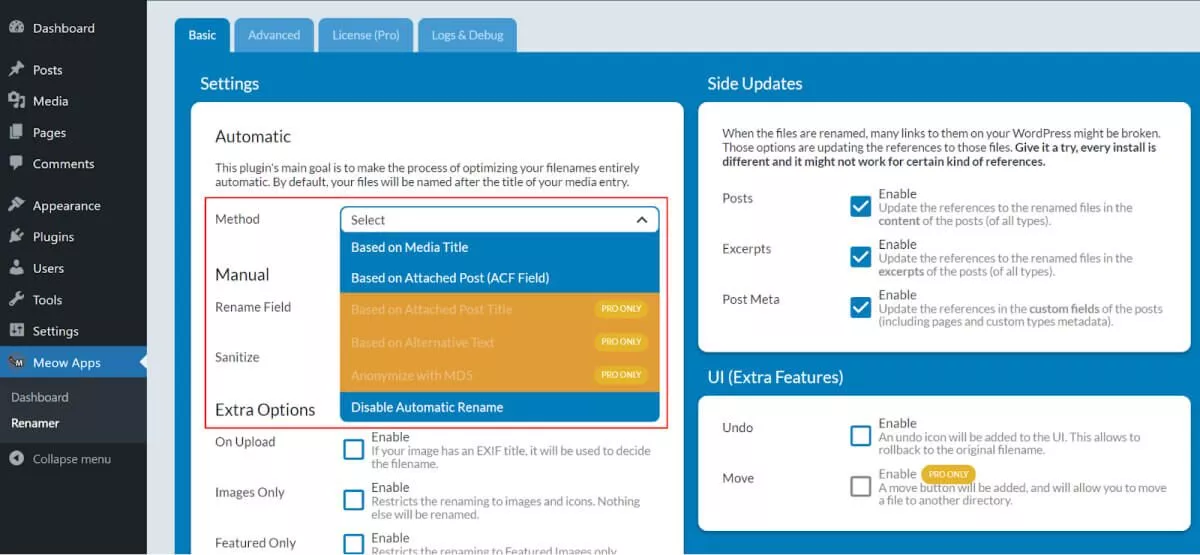Click the Collapse menu arrow icon

coord(16,459)
